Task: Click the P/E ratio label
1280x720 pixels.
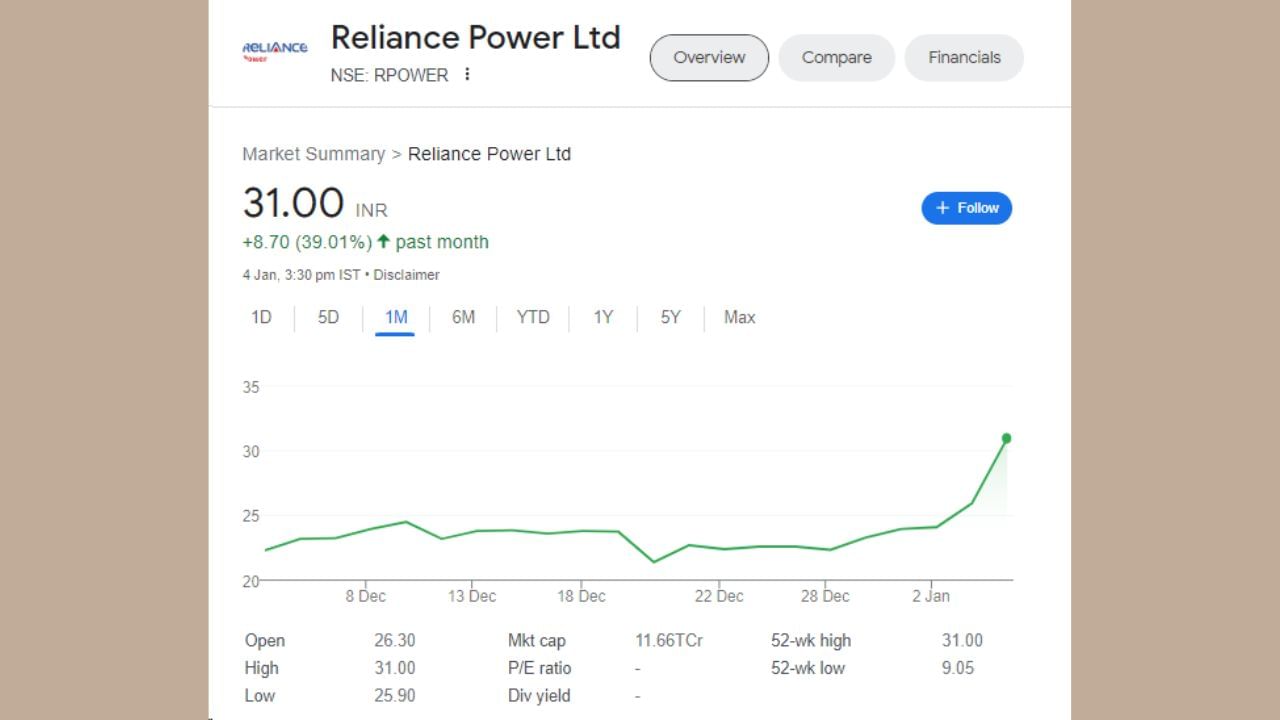Action: [539, 668]
